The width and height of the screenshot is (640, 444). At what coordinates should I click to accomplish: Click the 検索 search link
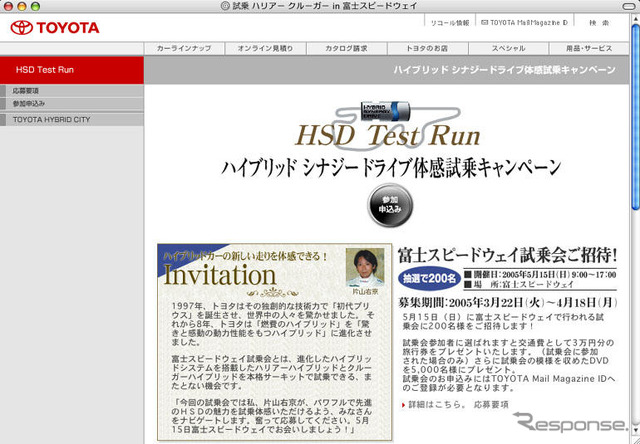coord(599,23)
